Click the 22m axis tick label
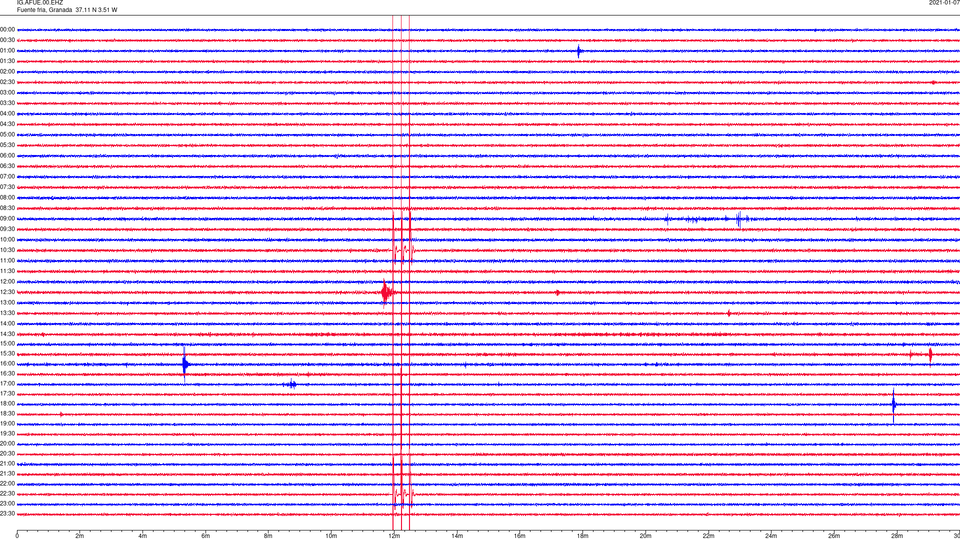 tap(708, 536)
